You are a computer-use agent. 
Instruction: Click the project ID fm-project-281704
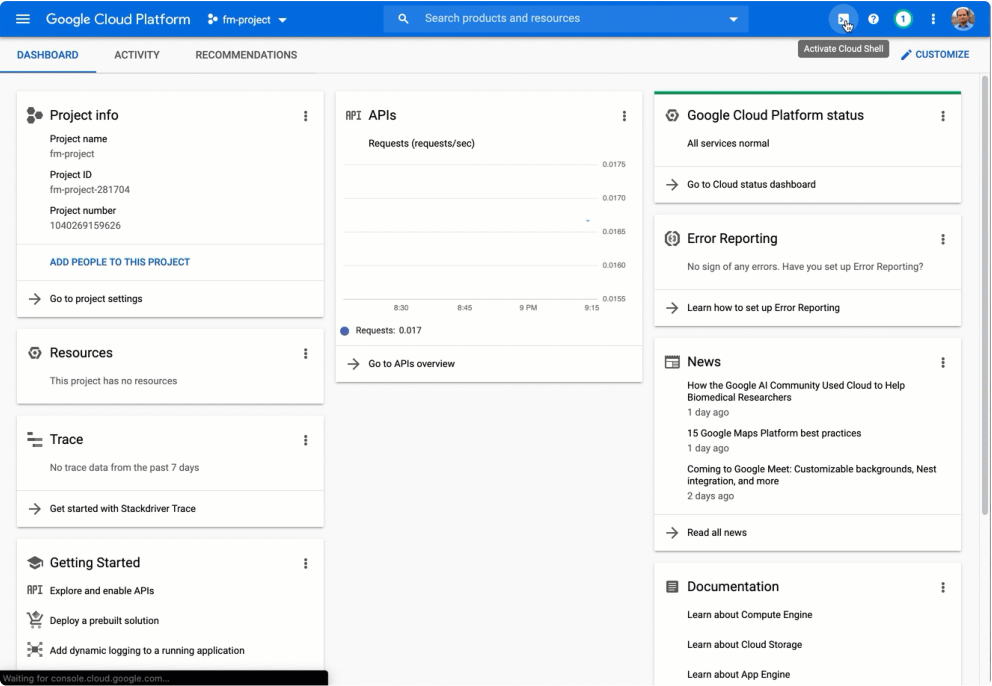(x=90, y=190)
